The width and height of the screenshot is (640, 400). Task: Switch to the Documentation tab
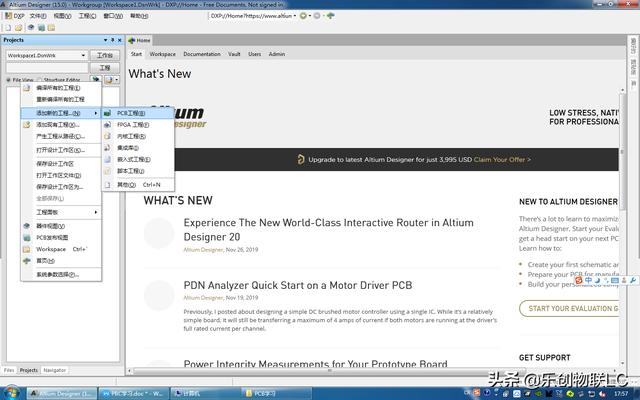[202, 54]
